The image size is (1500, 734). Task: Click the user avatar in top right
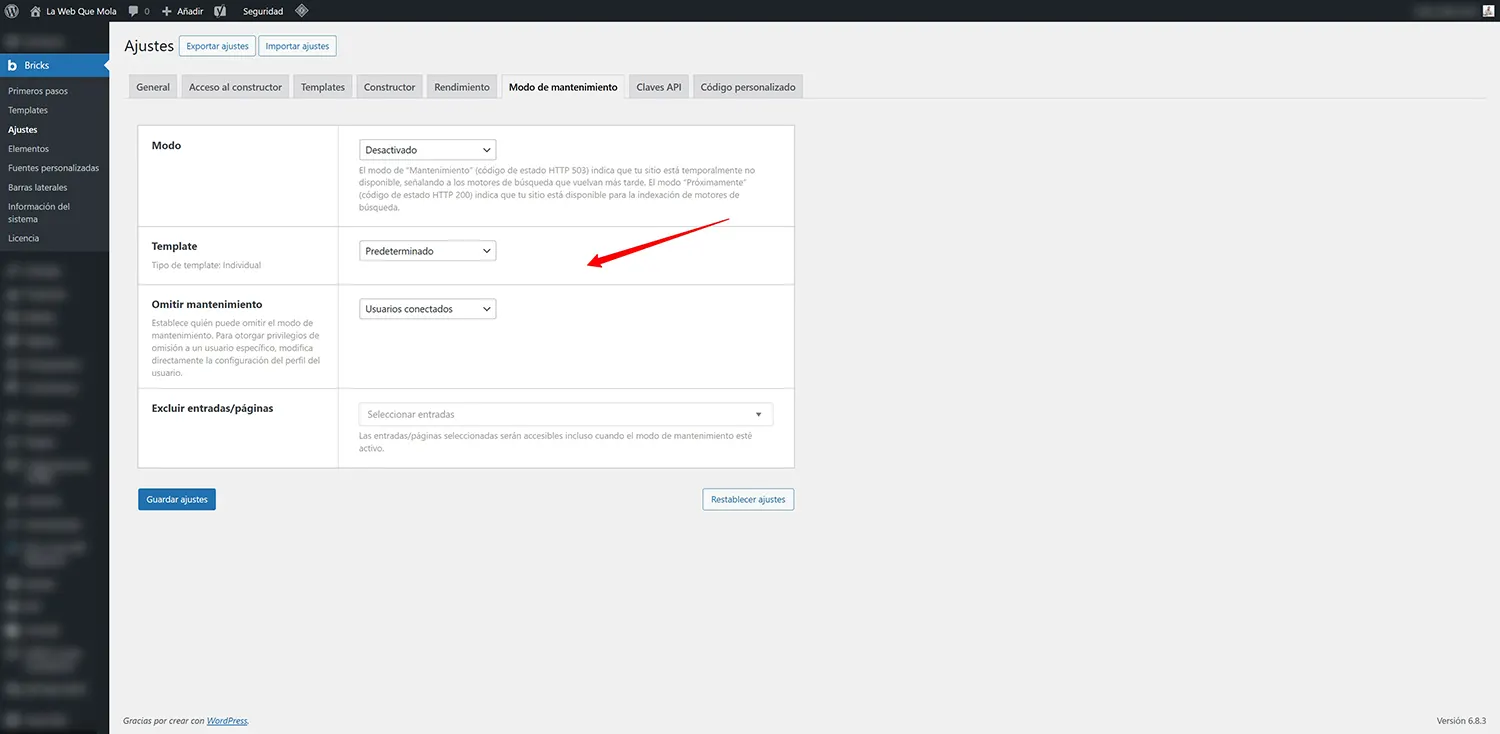(x=1488, y=11)
